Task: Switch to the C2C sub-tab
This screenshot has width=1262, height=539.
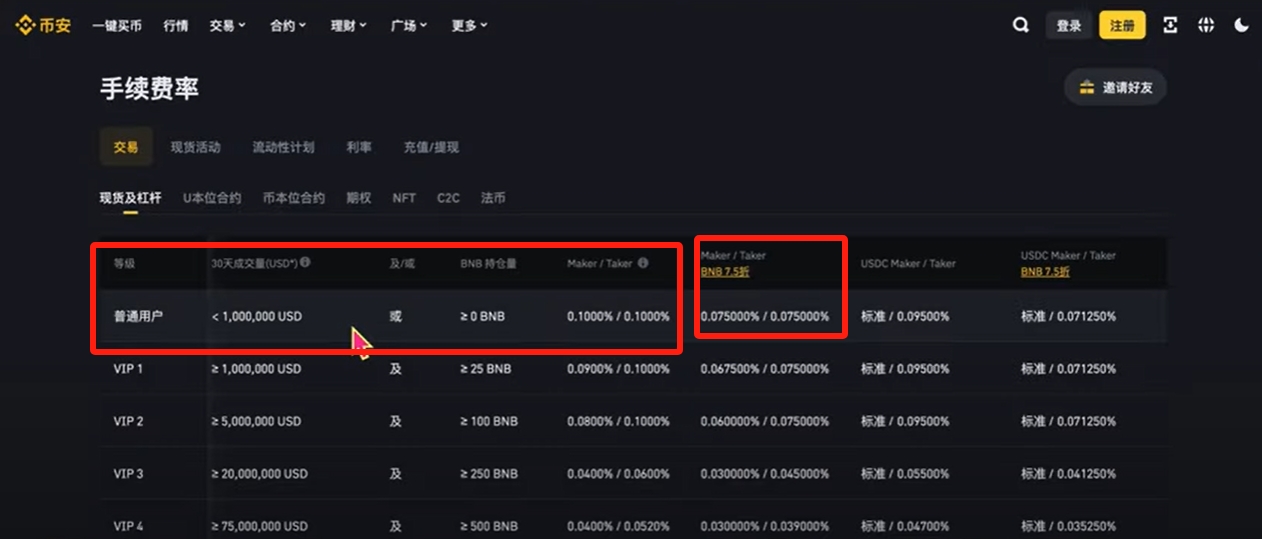Action: [x=448, y=198]
